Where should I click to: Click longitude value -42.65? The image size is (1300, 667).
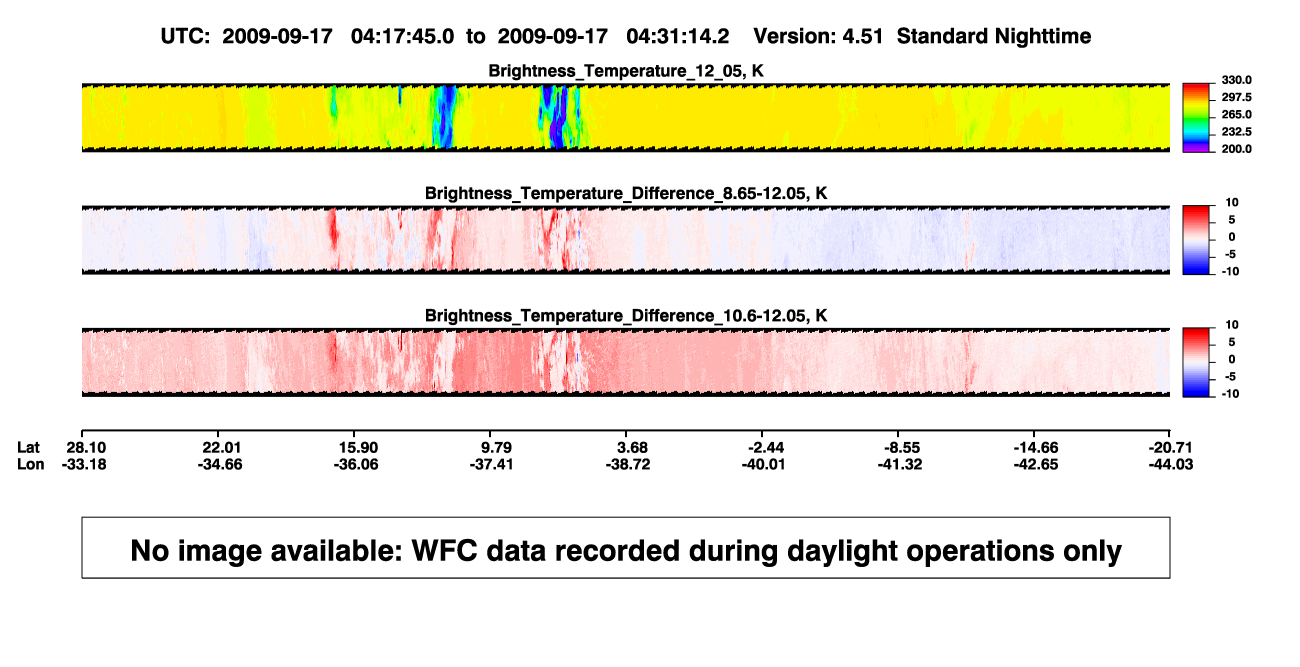coord(1035,464)
